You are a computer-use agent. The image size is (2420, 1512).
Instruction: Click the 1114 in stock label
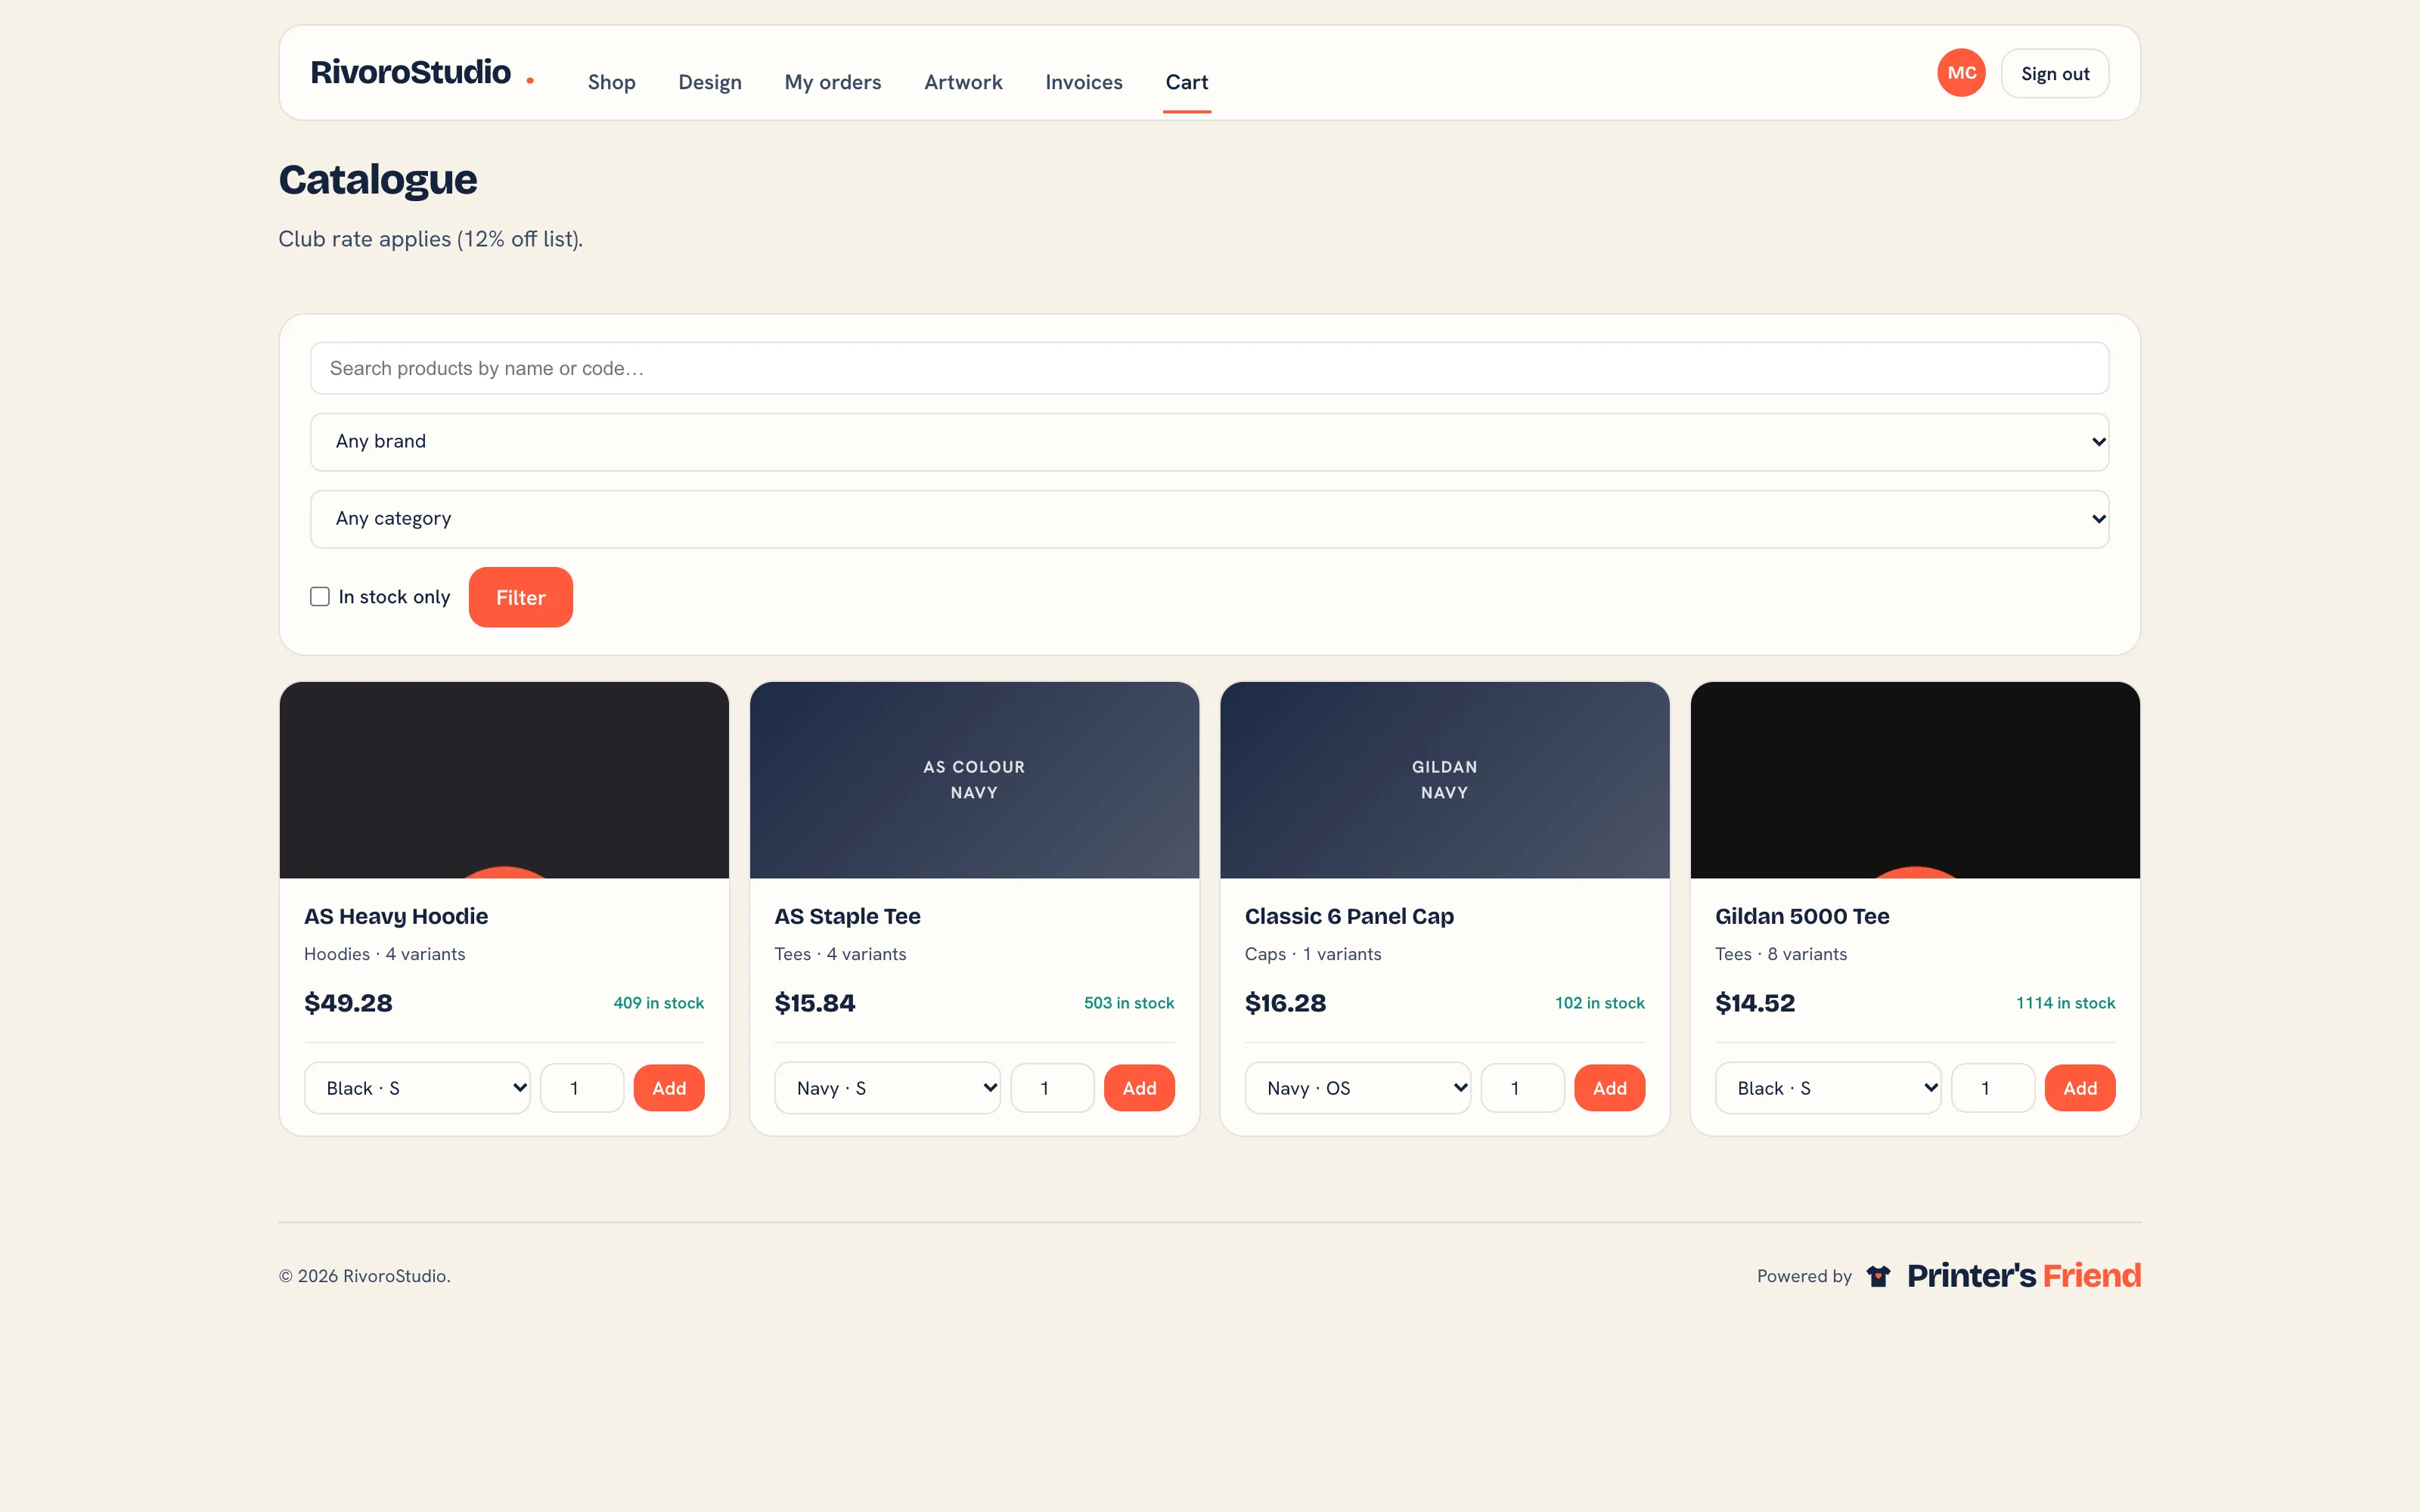2065,1003
